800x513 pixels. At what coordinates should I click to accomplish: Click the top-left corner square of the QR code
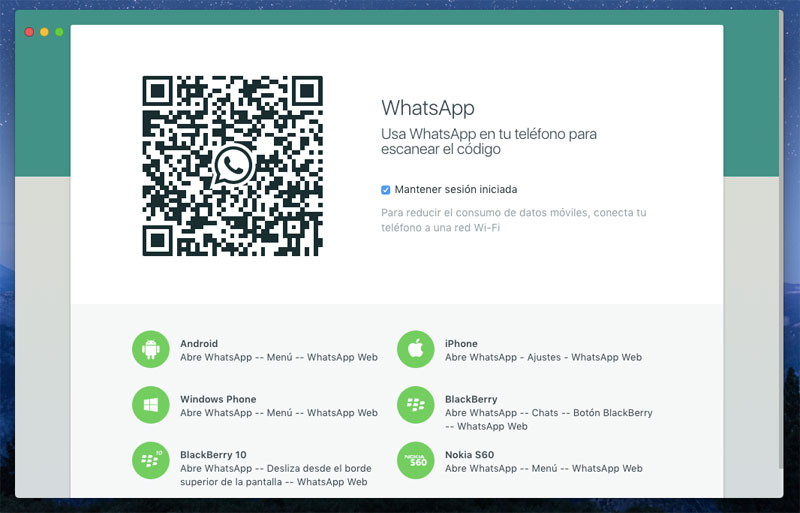coord(159,92)
